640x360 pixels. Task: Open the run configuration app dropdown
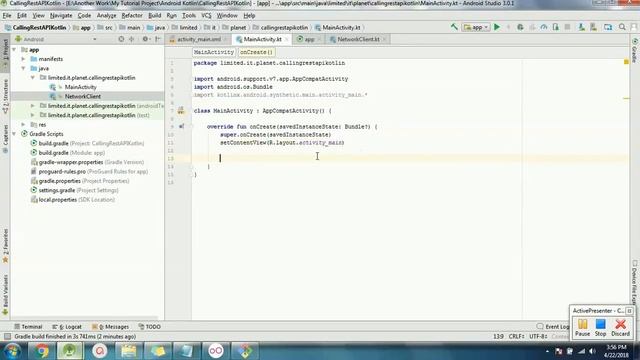[x=476, y=27]
